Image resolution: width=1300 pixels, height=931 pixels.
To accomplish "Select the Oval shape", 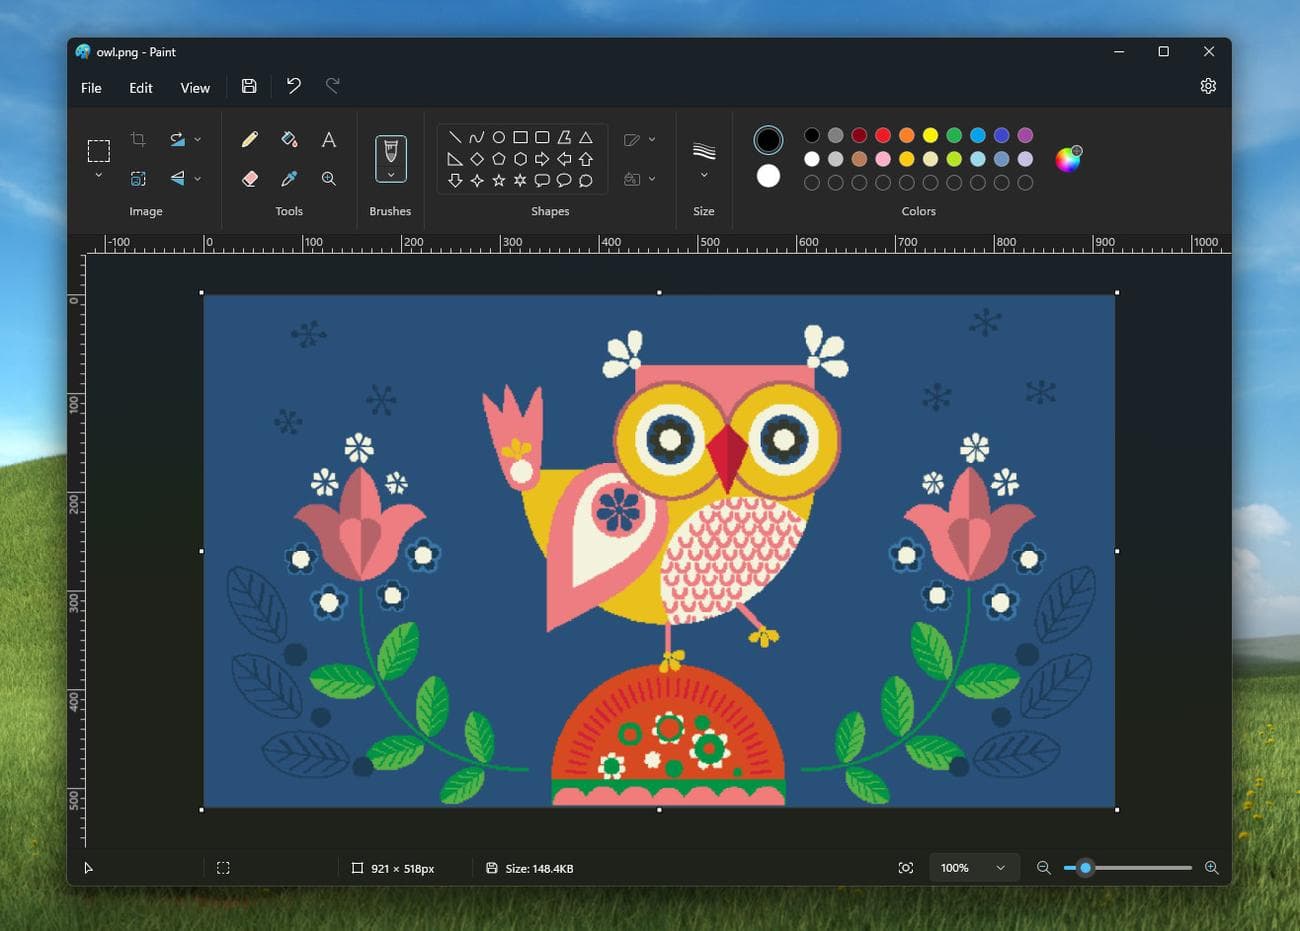I will click(499, 137).
